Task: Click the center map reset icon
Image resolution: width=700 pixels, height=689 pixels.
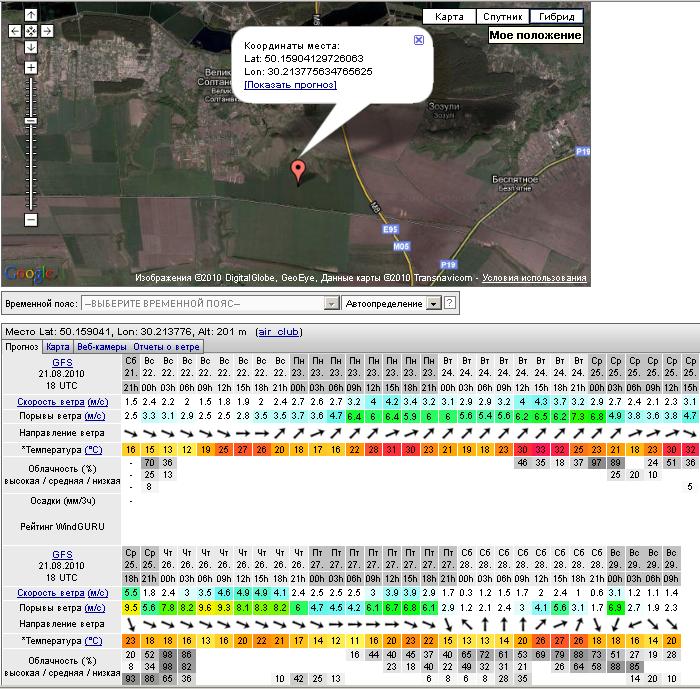Action: [31, 31]
